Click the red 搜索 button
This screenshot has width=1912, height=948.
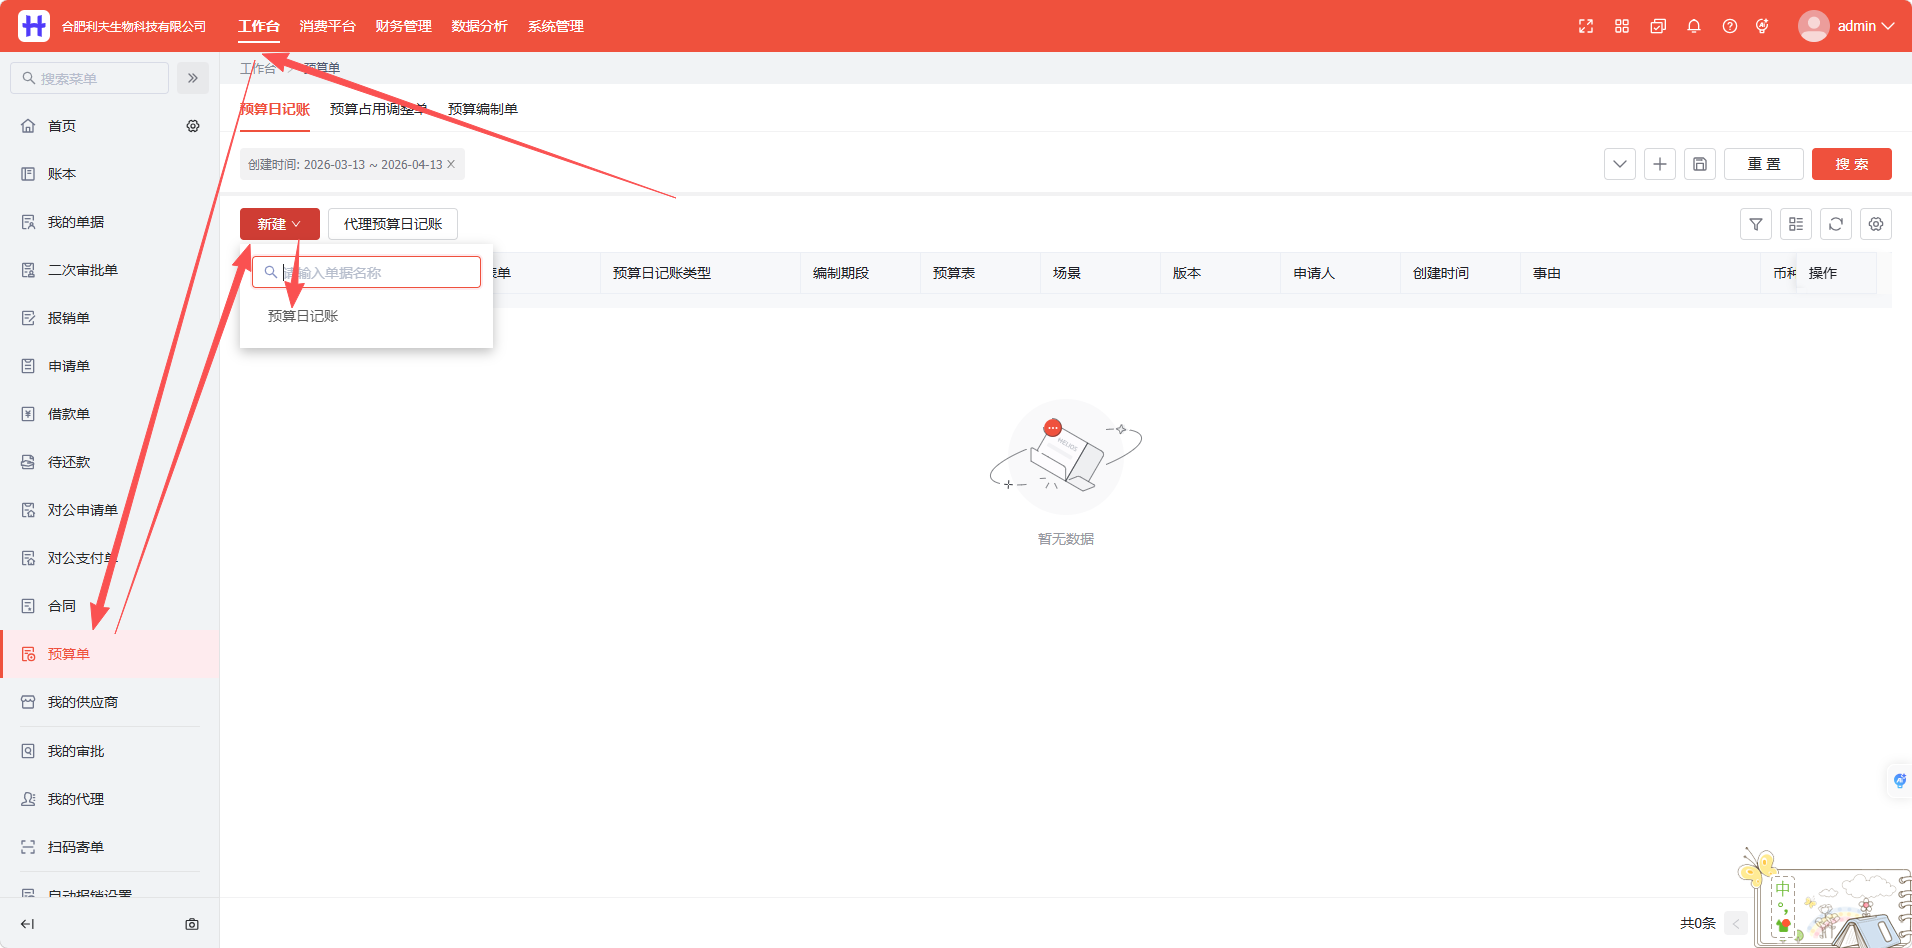point(1852,164)
